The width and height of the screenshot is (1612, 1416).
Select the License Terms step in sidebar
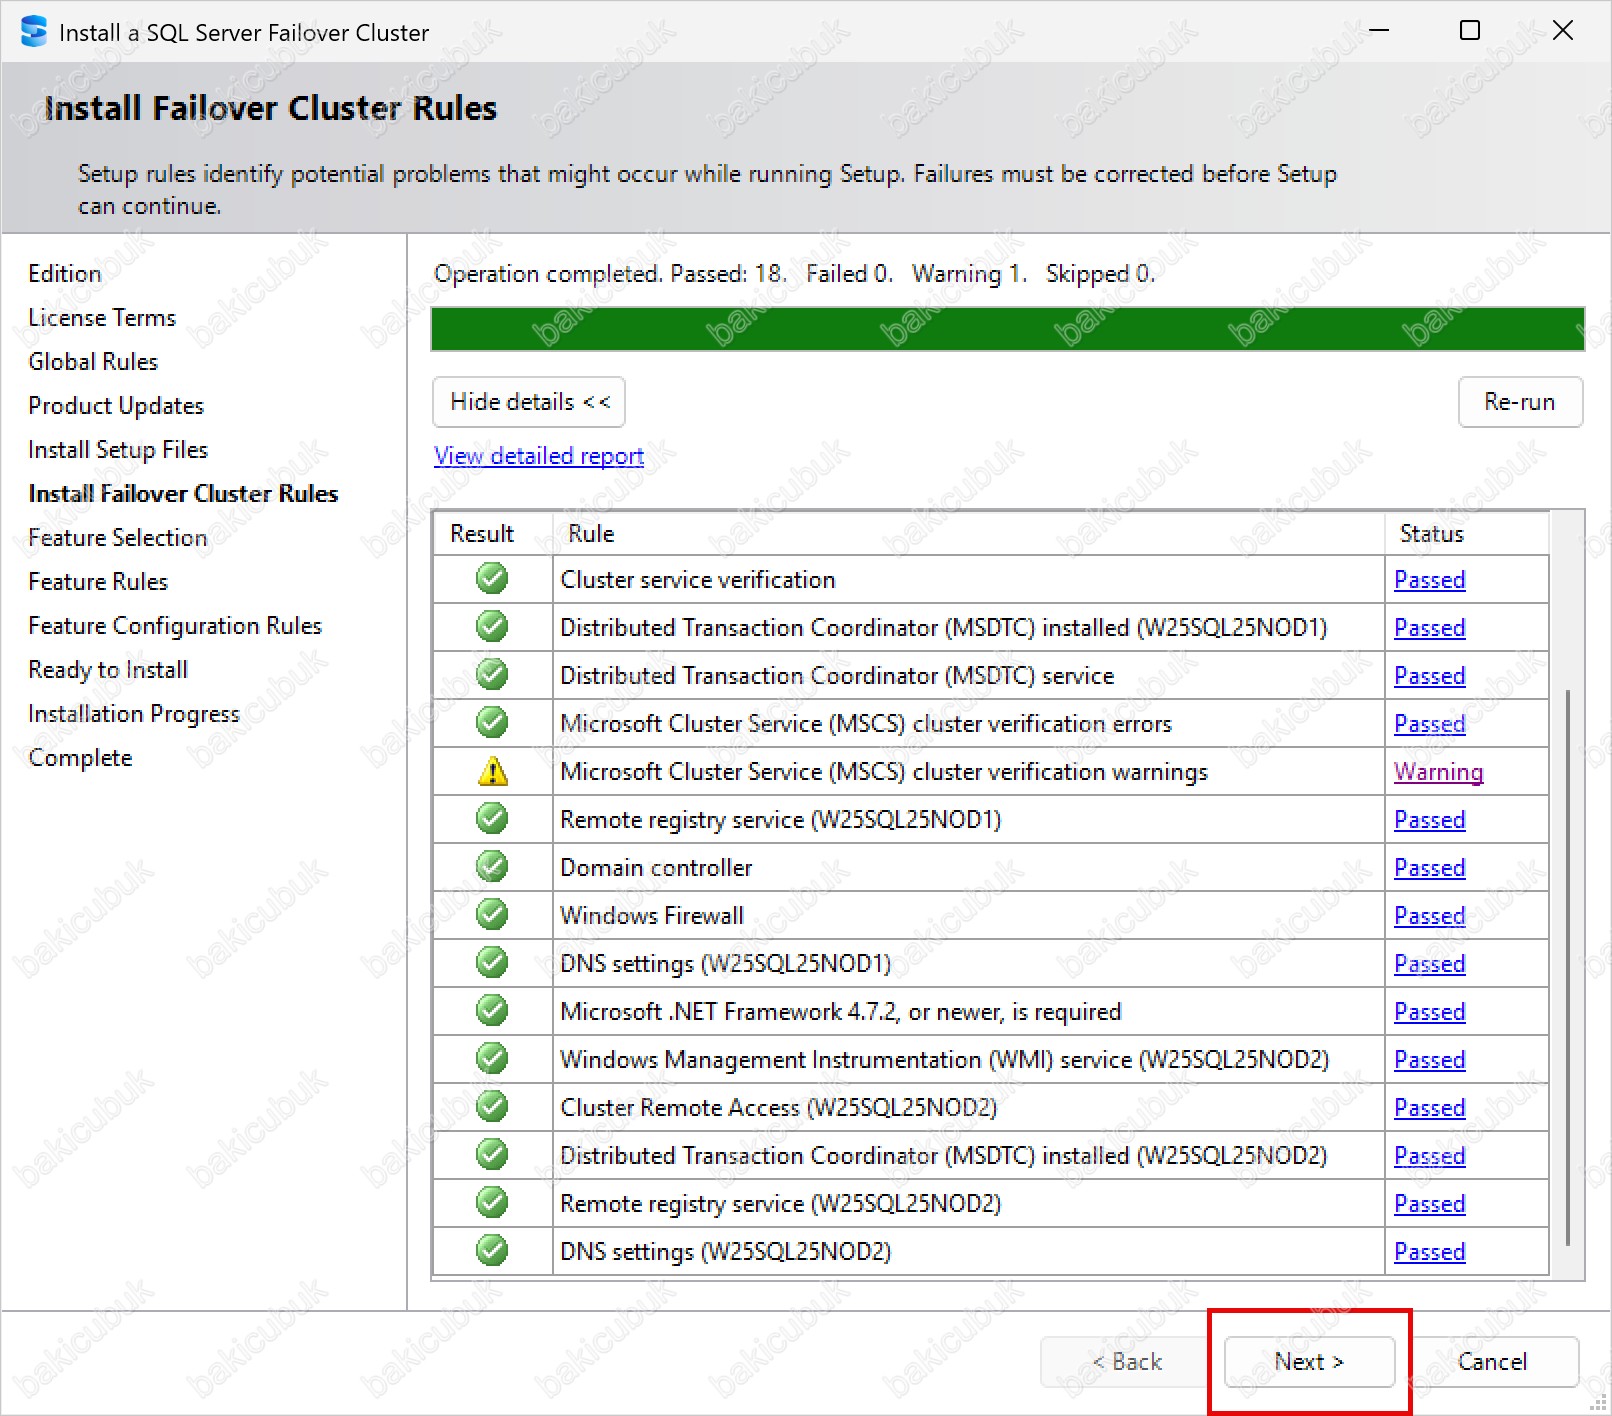[102, 318]
